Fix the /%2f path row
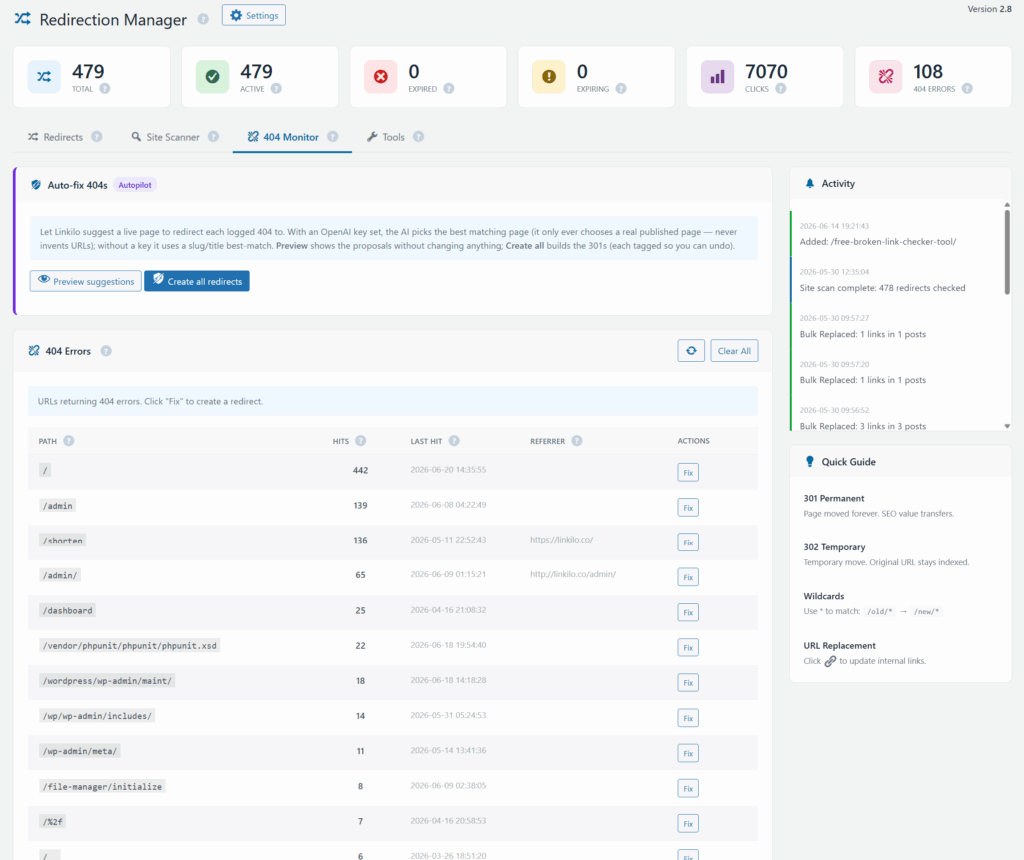Viewport: 1024px width, 860px height. coord(688,823)
